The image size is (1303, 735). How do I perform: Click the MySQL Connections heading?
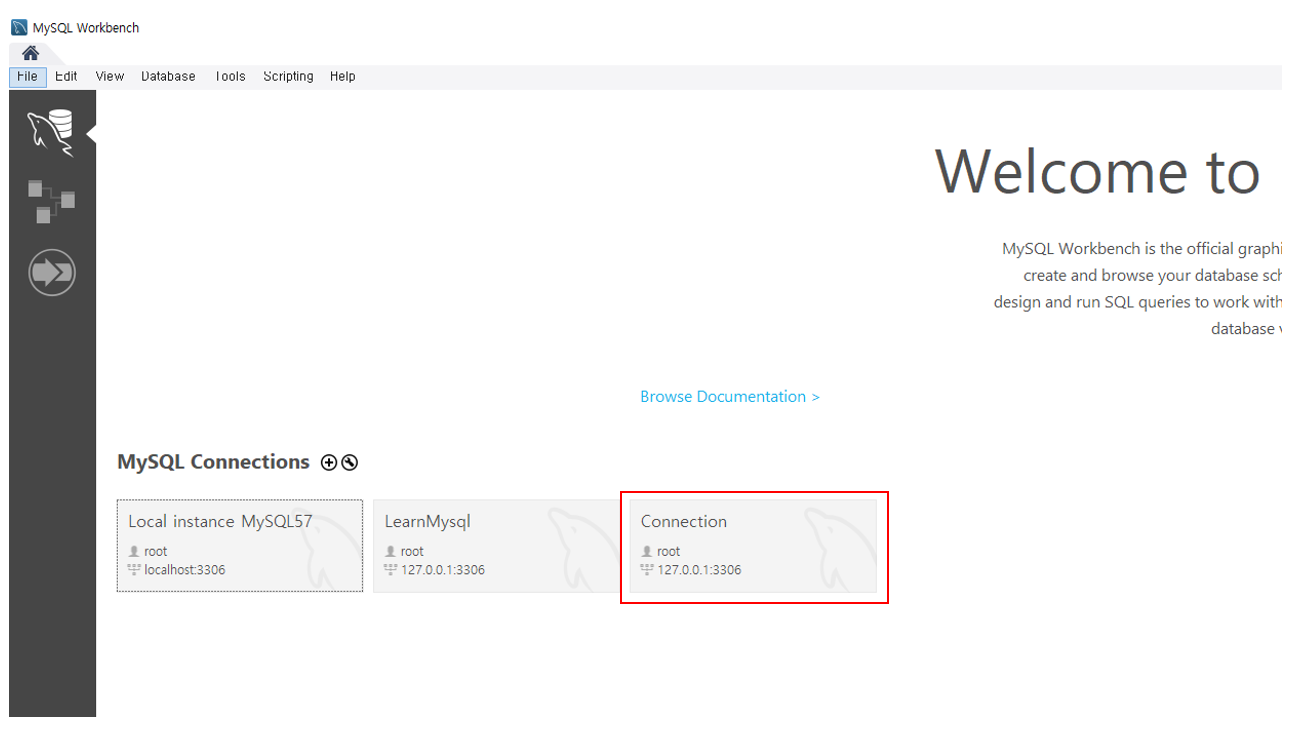click(x=213, y=462)
